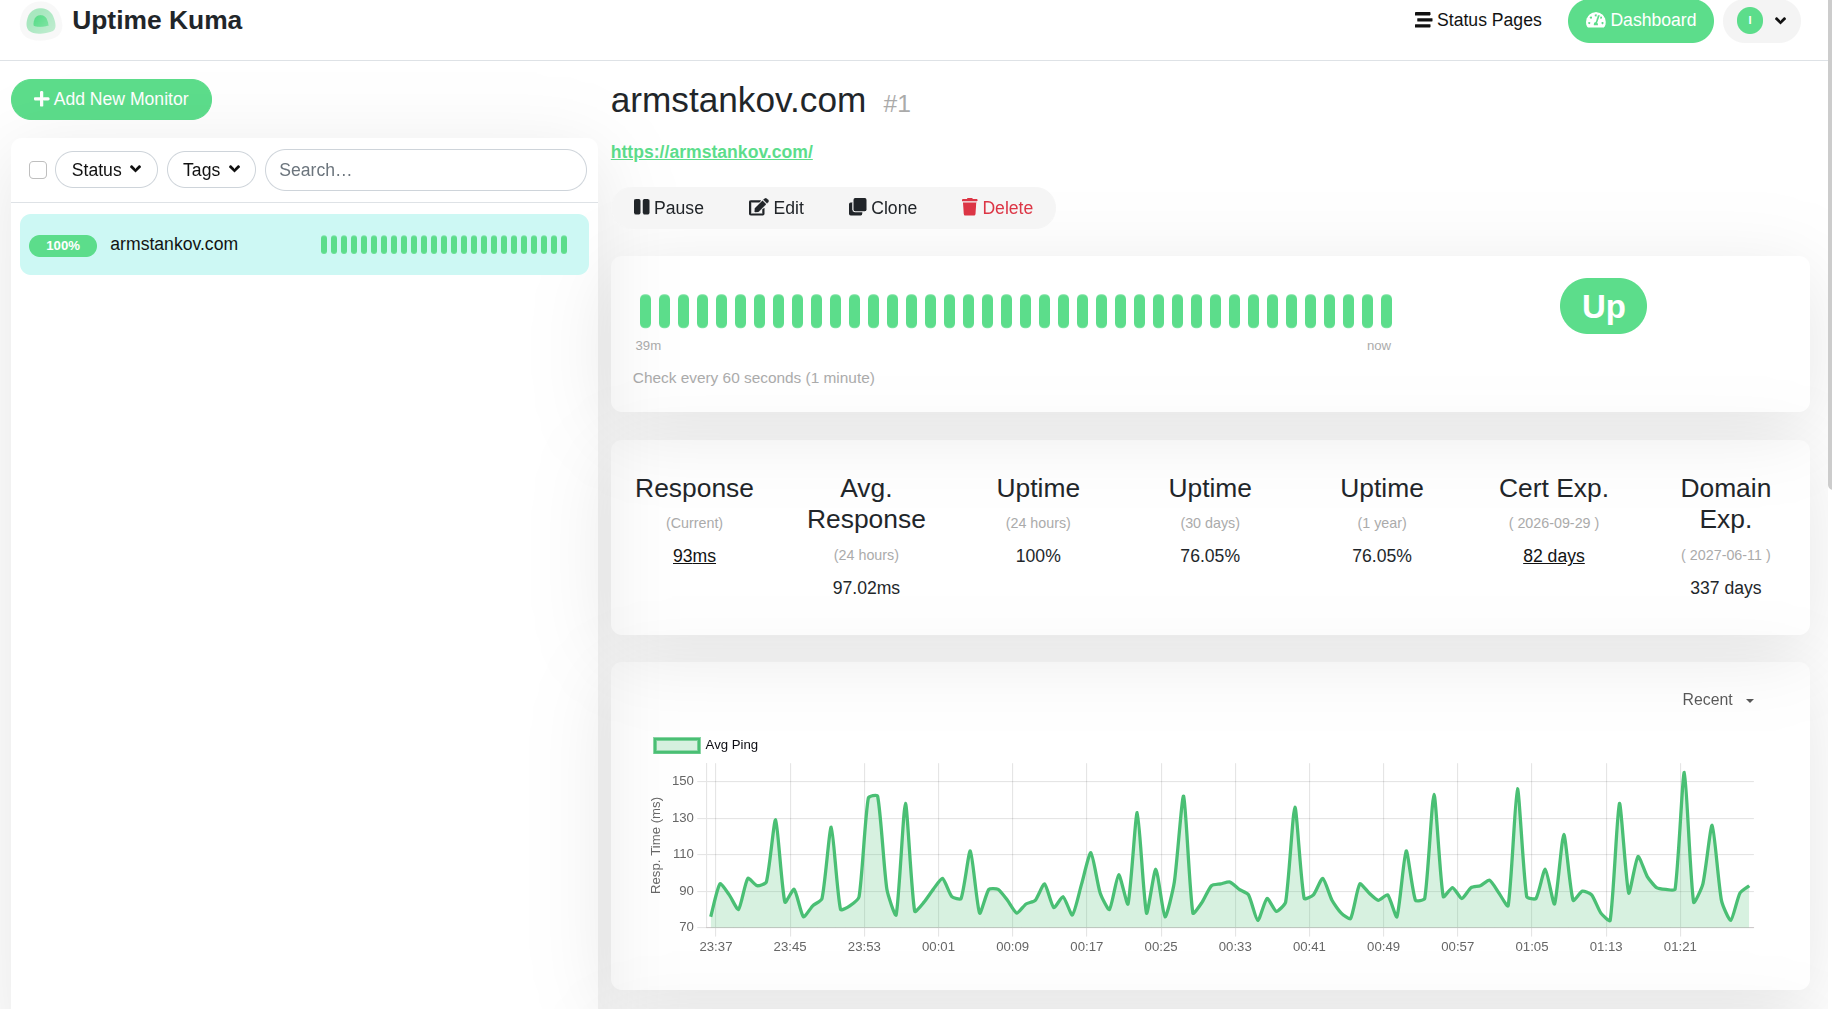Click the 97.02ms average response value
Screen dimensions: 1832x1009
coord(866,588)
